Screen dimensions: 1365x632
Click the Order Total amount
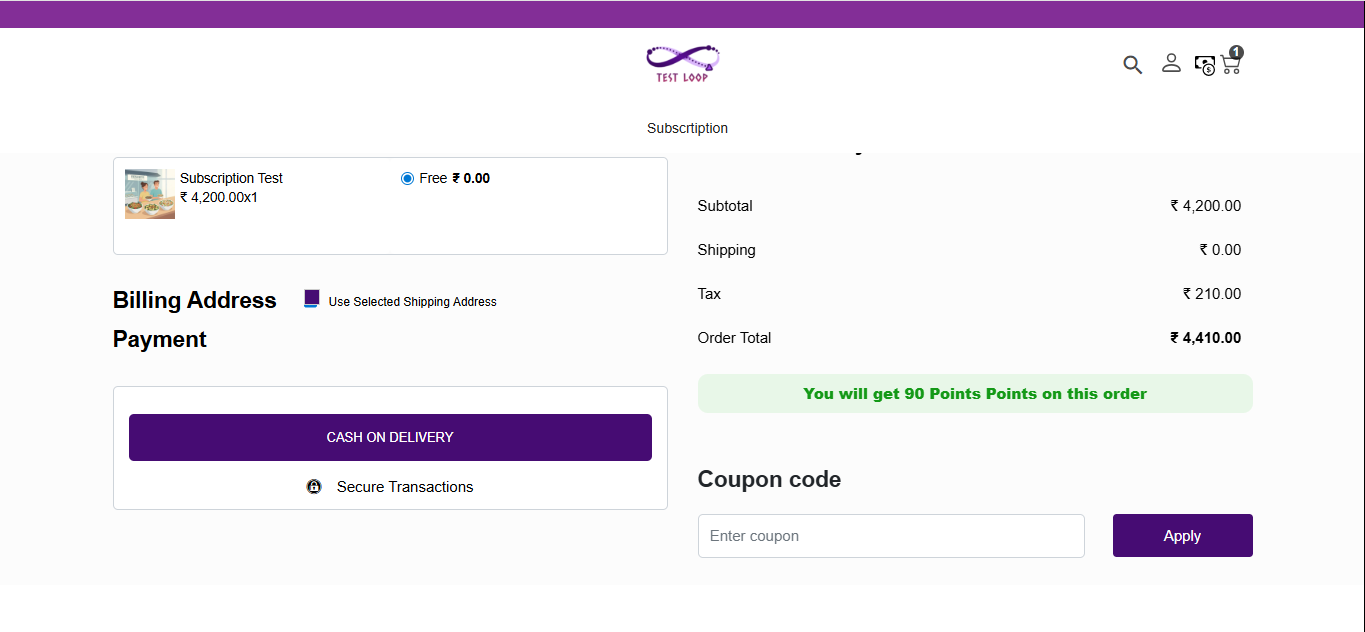coord(1206,337)
